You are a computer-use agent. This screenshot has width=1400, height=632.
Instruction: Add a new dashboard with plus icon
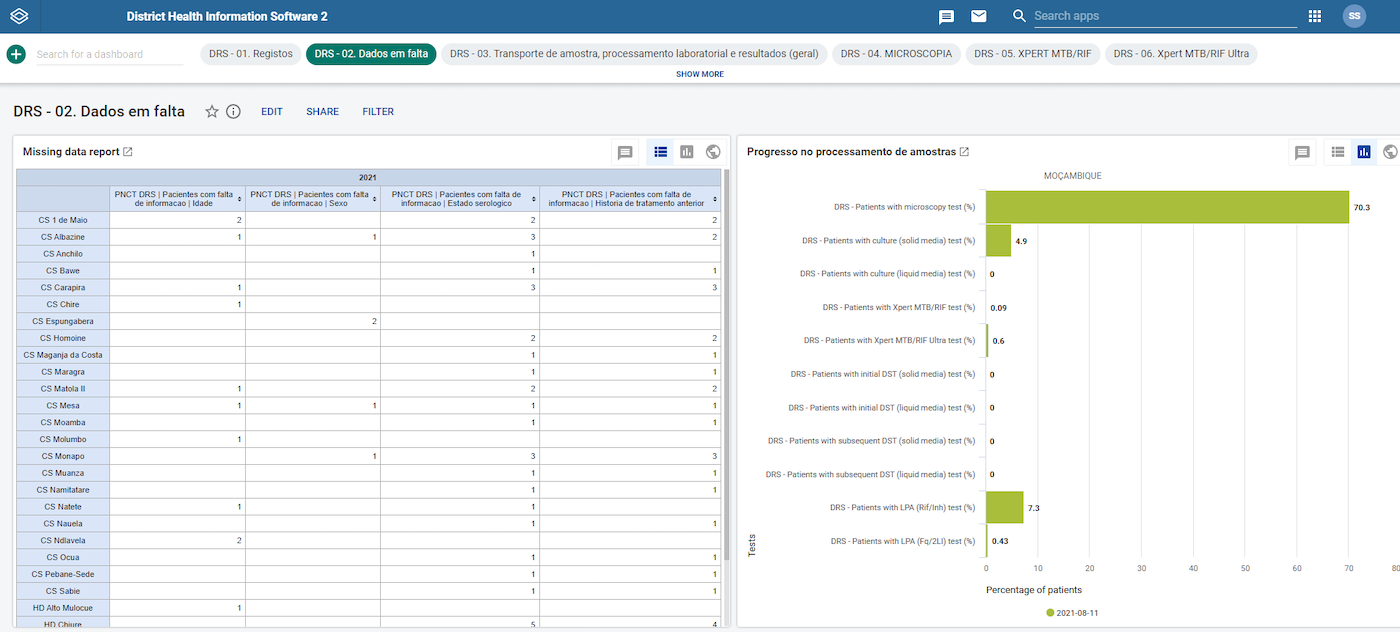(16, 54)
